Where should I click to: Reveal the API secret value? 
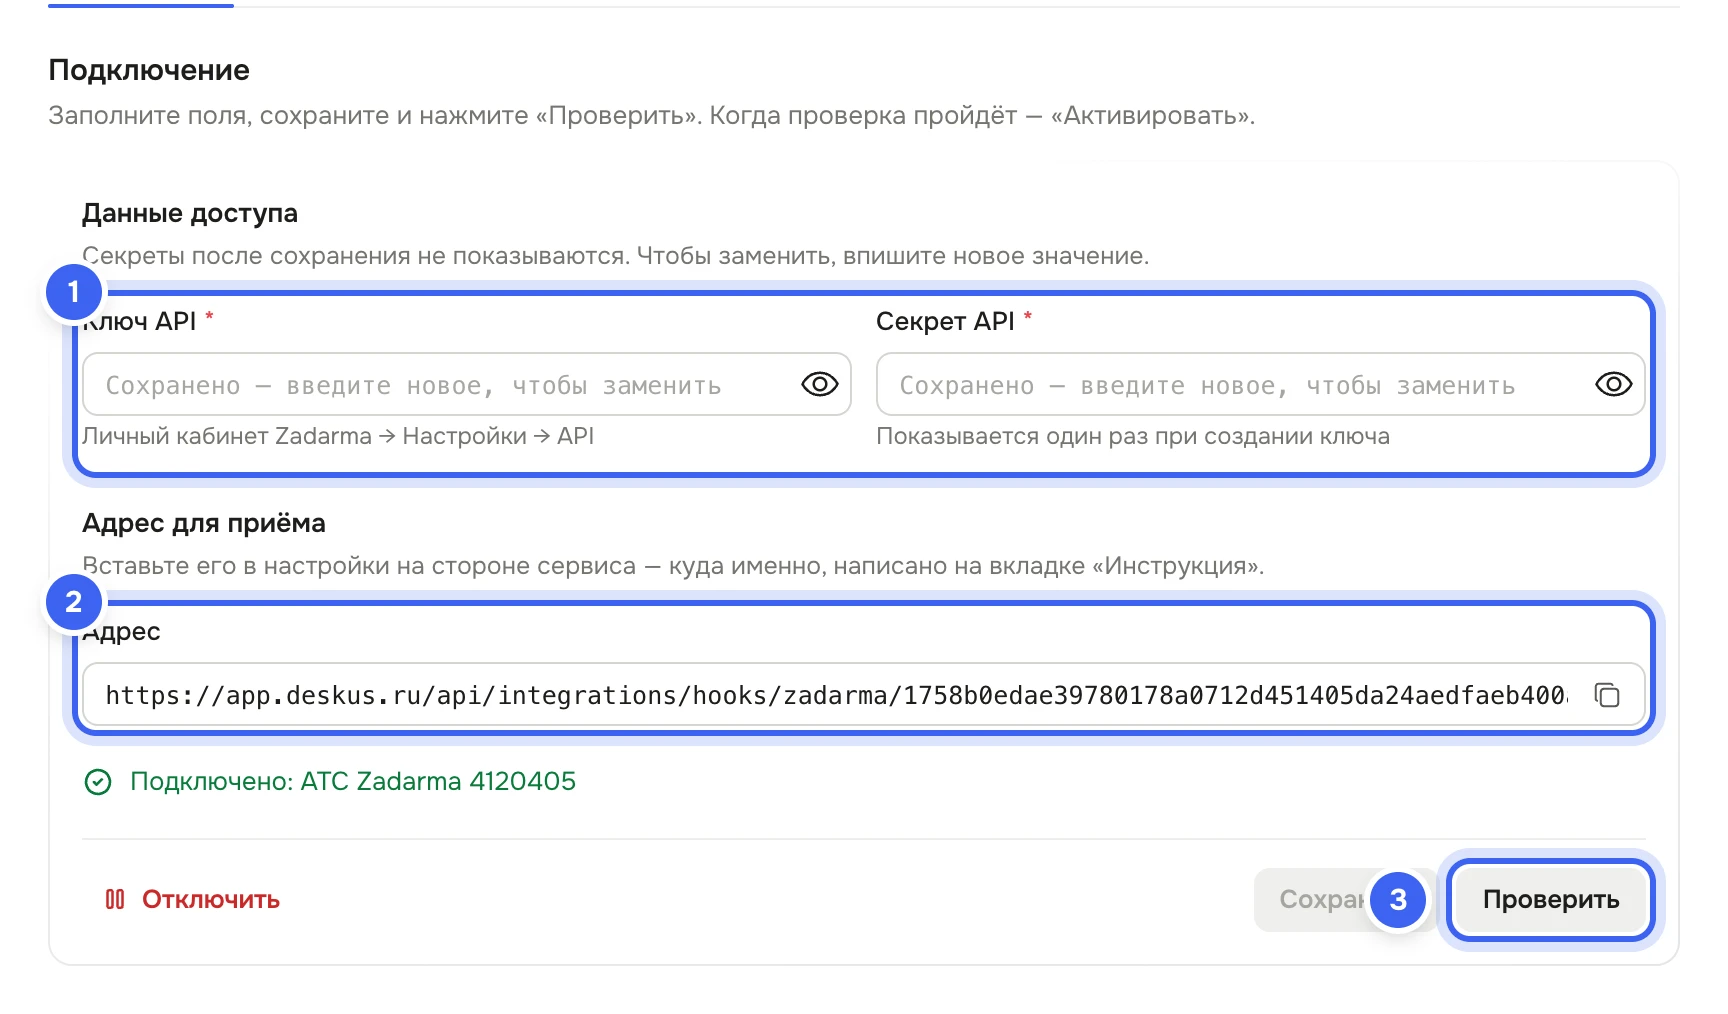click(1613, 384)
